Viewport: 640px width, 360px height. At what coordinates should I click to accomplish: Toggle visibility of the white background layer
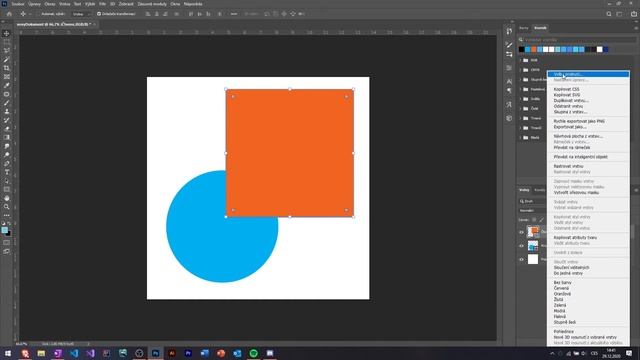[x=521, y=259]
